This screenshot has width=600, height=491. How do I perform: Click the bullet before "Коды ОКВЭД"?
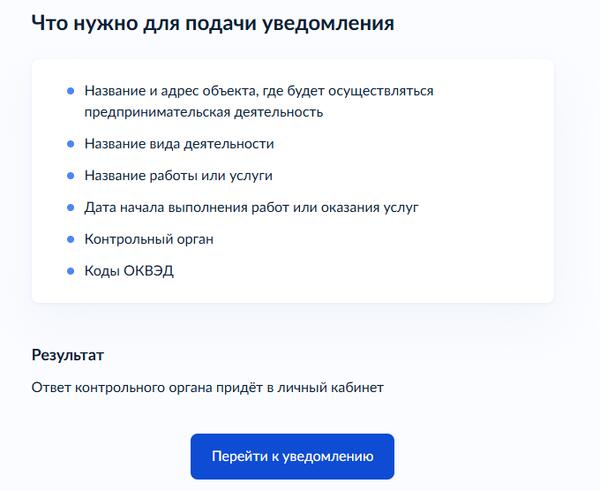click(x=70, y=271)
